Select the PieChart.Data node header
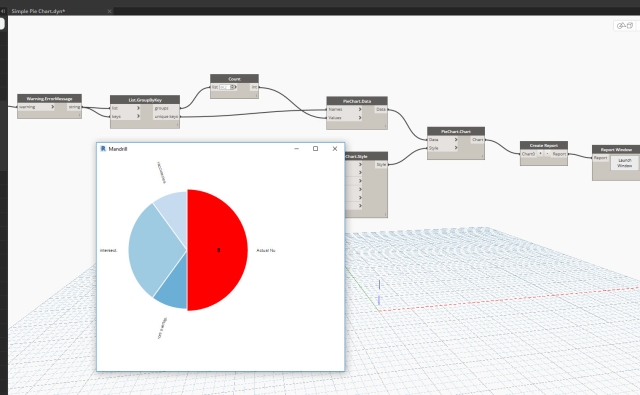 pyautogui.click(x=357, y=101)
